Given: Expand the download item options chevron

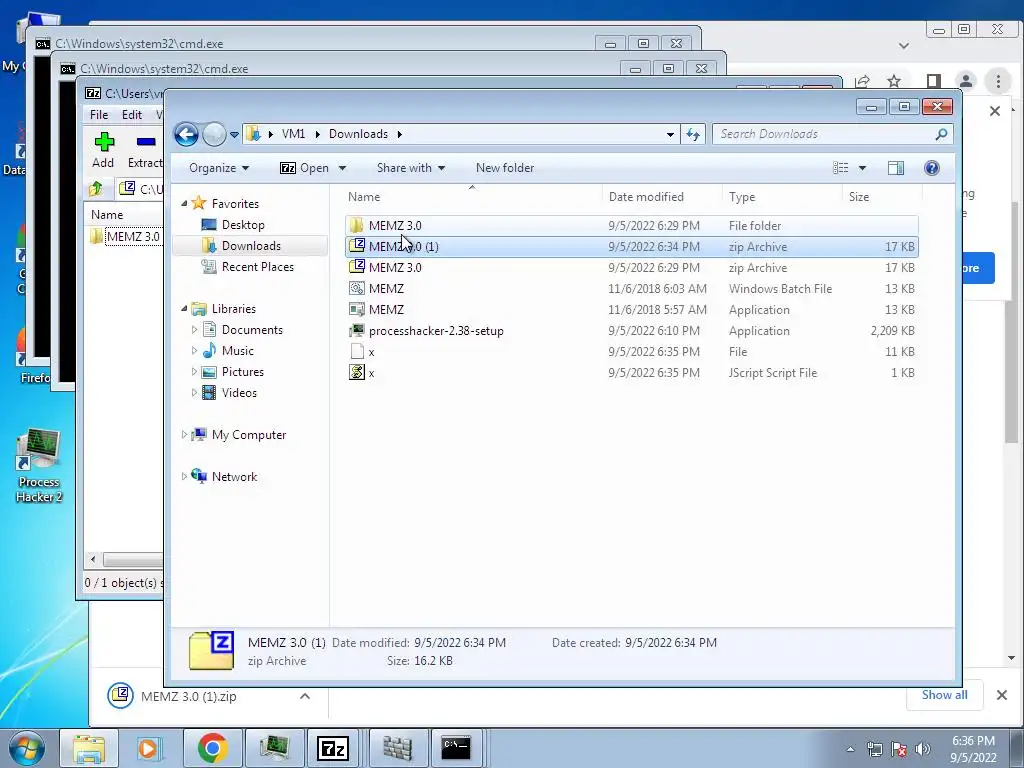Looking at the screenshot, I should click(x=304, y=696).
